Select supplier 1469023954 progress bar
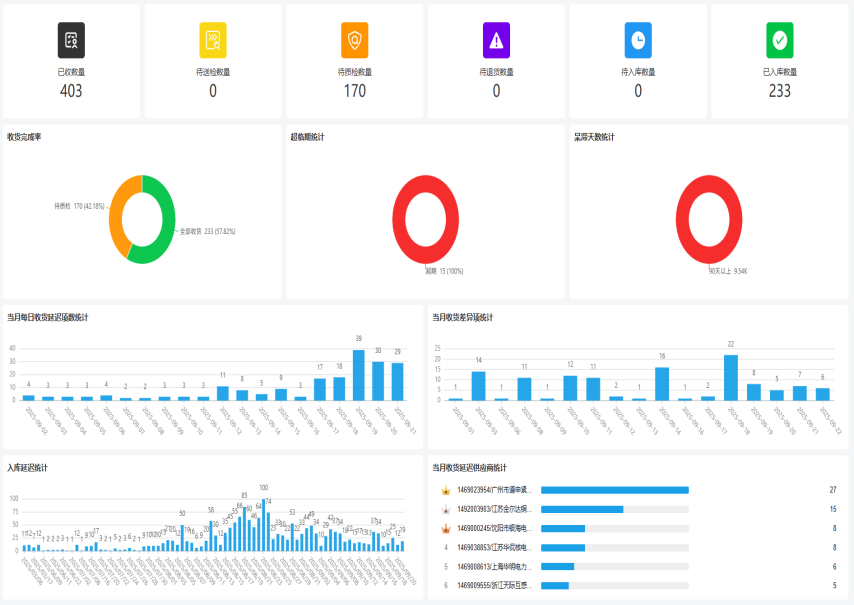854x605 pixels. 614,490
